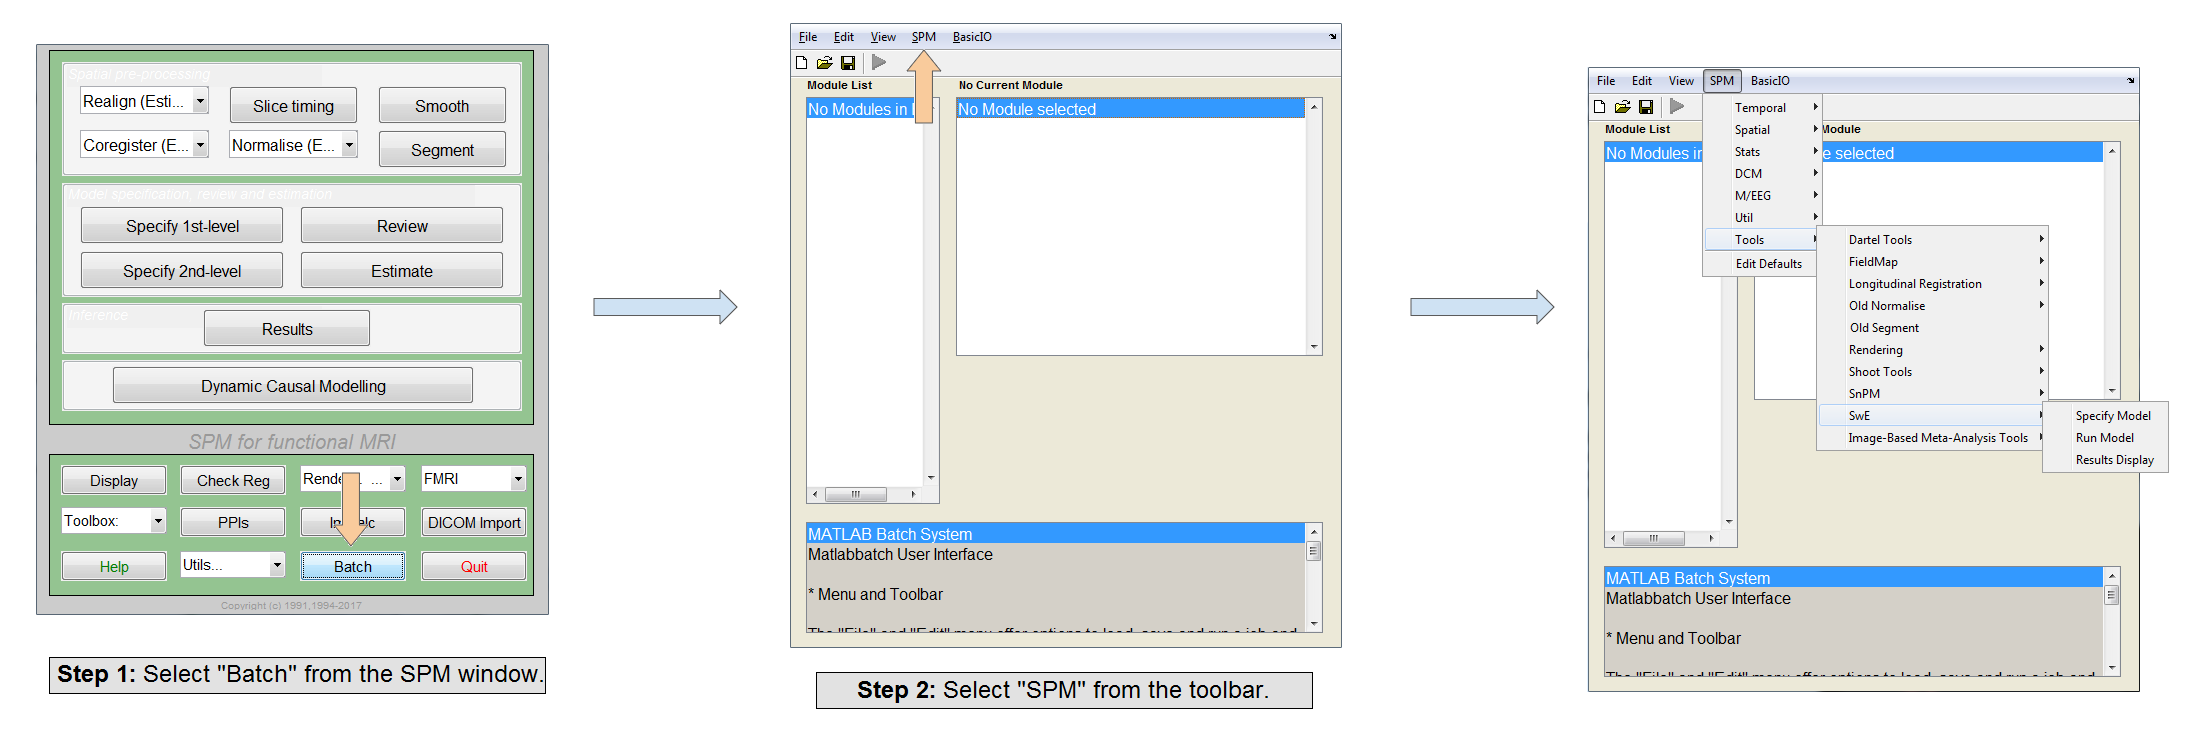Open BasicIO menu in middle batch window
Viewport: 2200px width, 754px height.
coord(972,37)
